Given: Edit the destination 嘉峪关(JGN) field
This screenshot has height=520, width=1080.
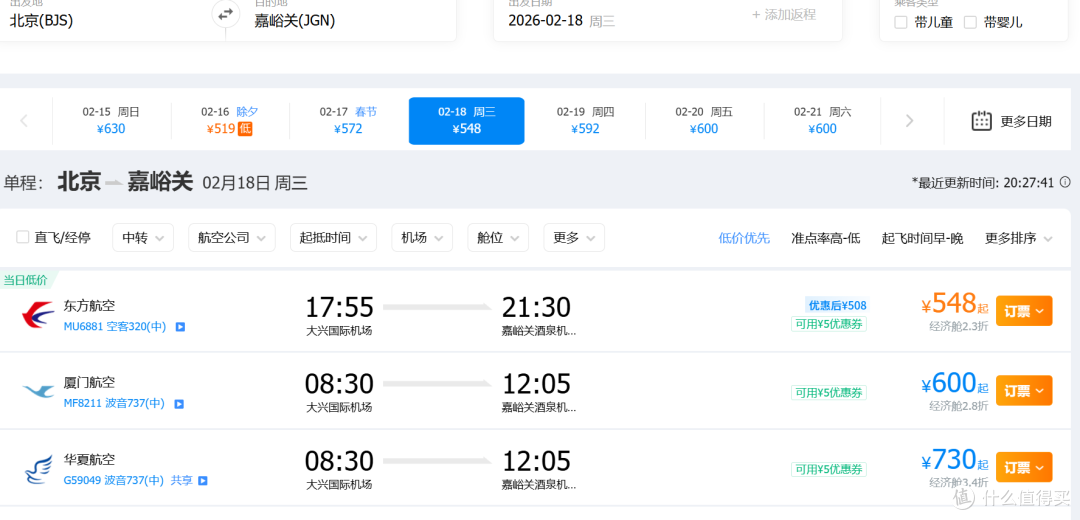Looking at the screenshot, I should click(295, 21).
